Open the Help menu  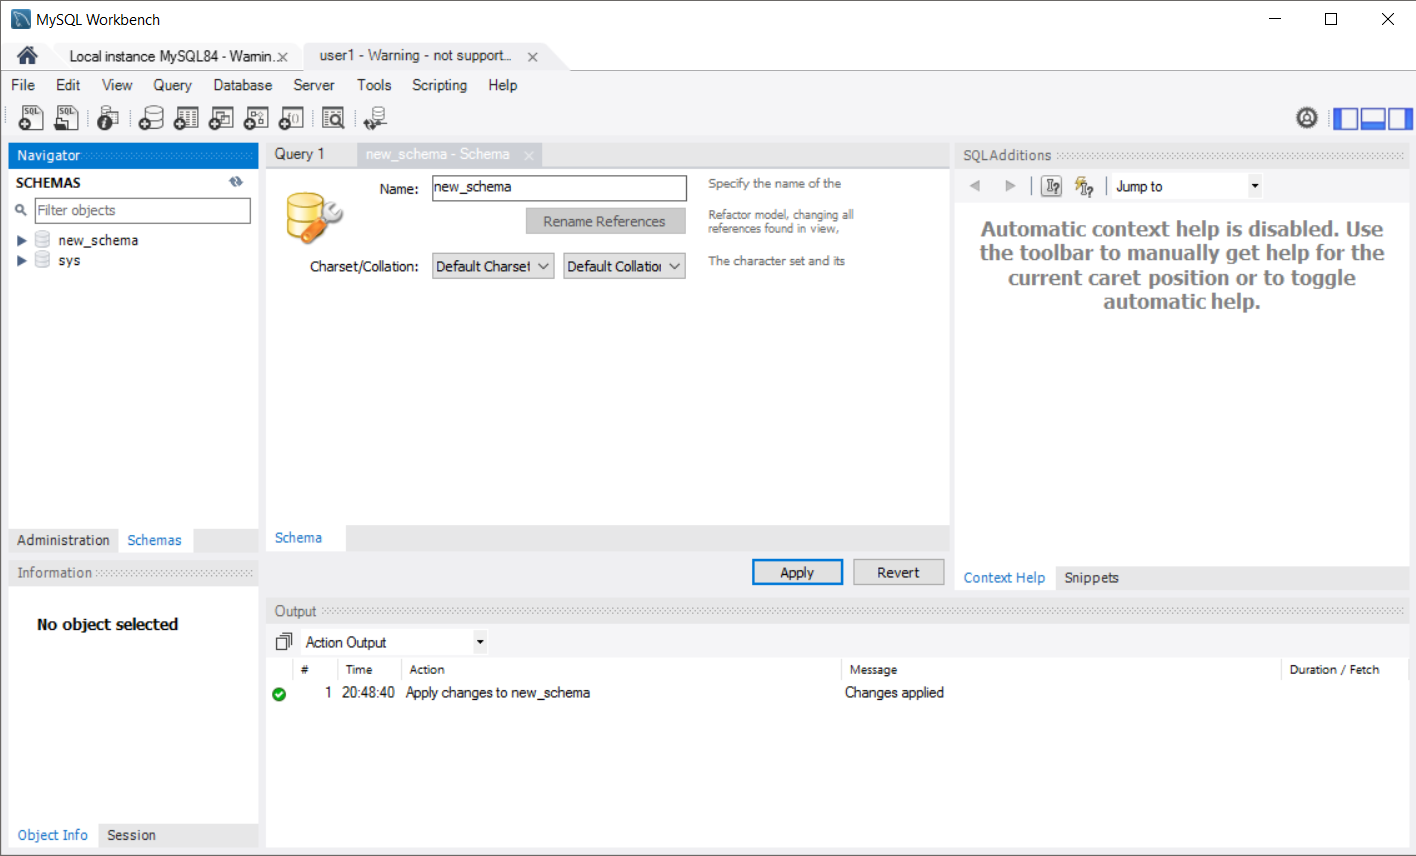503,85
